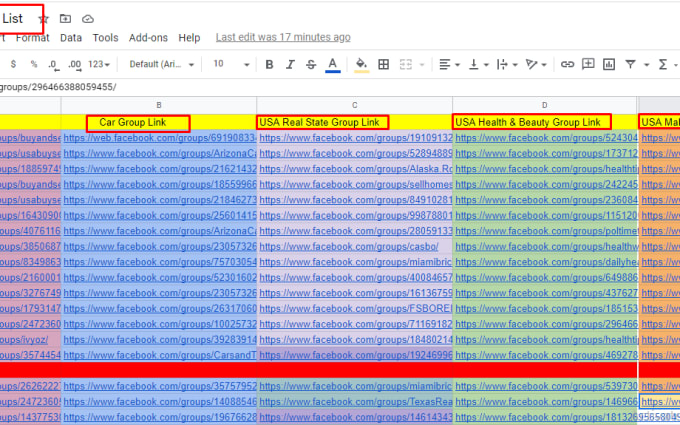This screenshot has width=680, height=425.
Task: Toggle strikethrough formatting
Action: (x=311, y=65)
